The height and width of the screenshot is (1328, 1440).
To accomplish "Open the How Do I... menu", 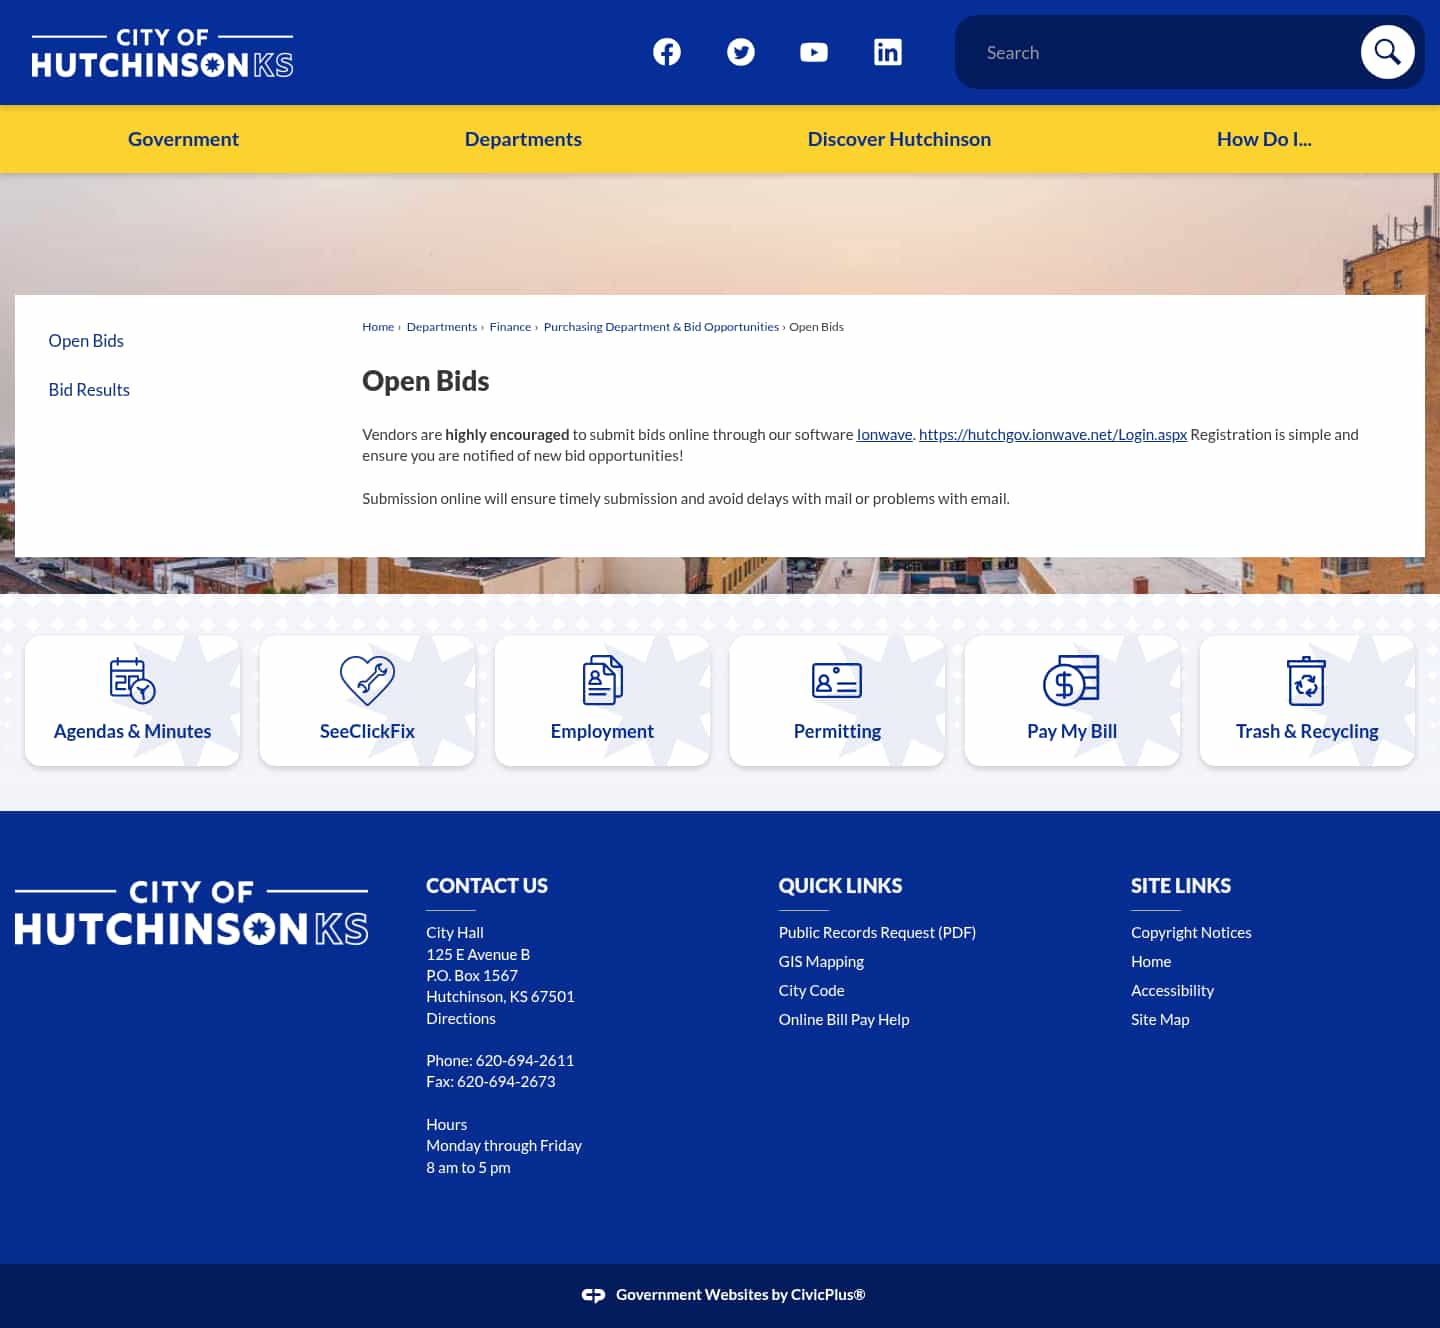I will (x=1264, y=139).
